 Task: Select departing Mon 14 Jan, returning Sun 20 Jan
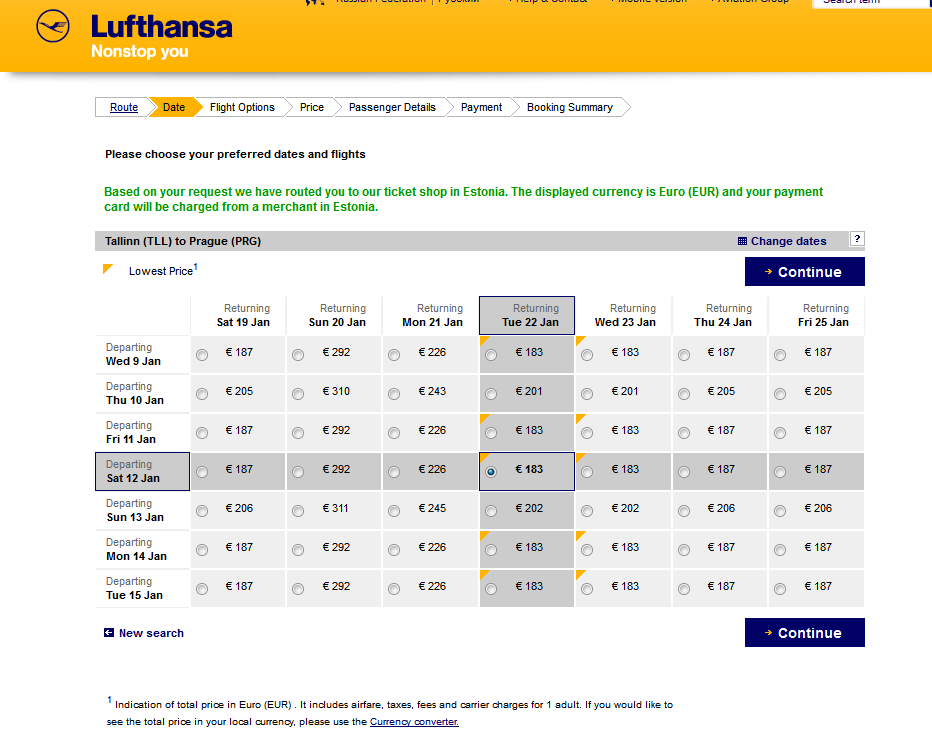[x=298, y=550]
